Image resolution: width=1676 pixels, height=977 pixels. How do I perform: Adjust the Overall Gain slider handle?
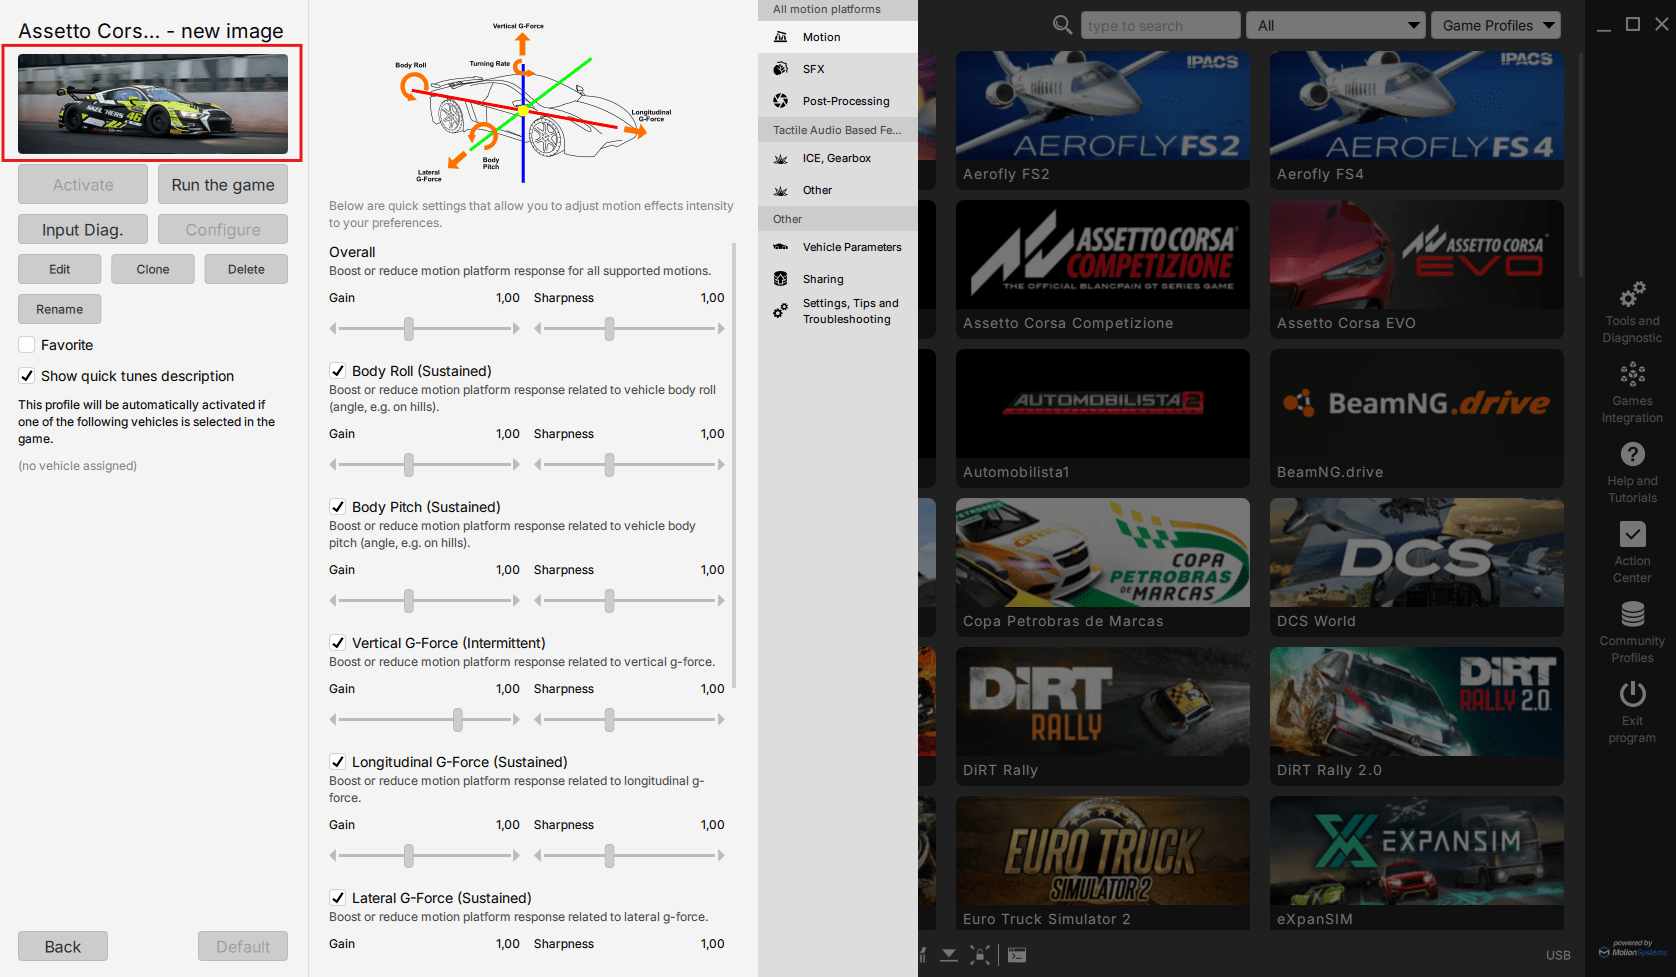click(409, 328)
